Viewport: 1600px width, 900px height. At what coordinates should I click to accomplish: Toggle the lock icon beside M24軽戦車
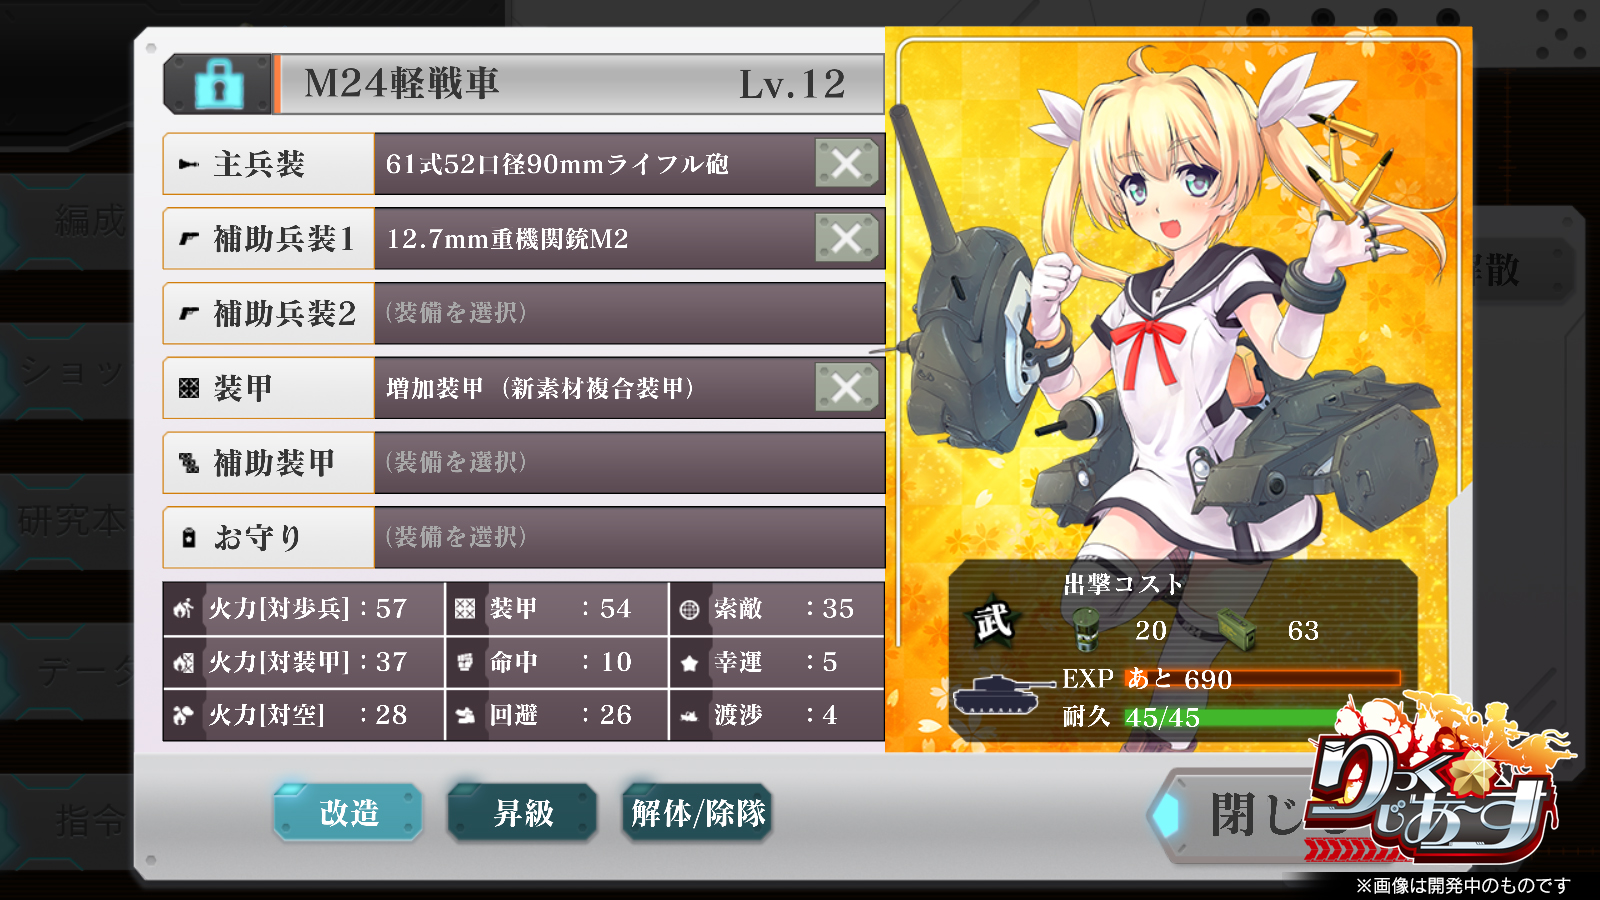click(219, 84)
